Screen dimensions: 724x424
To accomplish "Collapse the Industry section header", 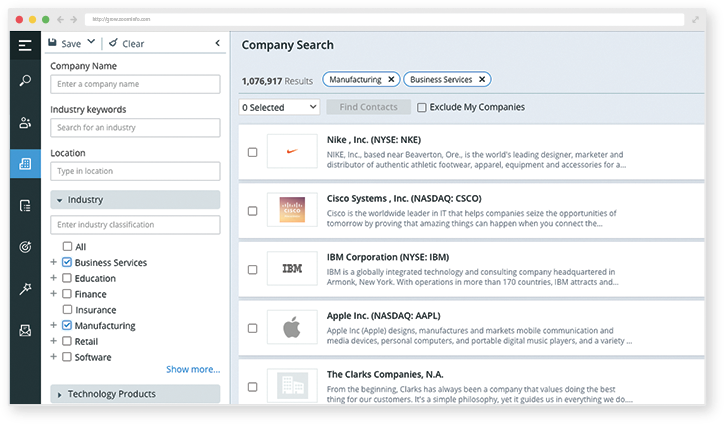I will [x=135, y=200].
